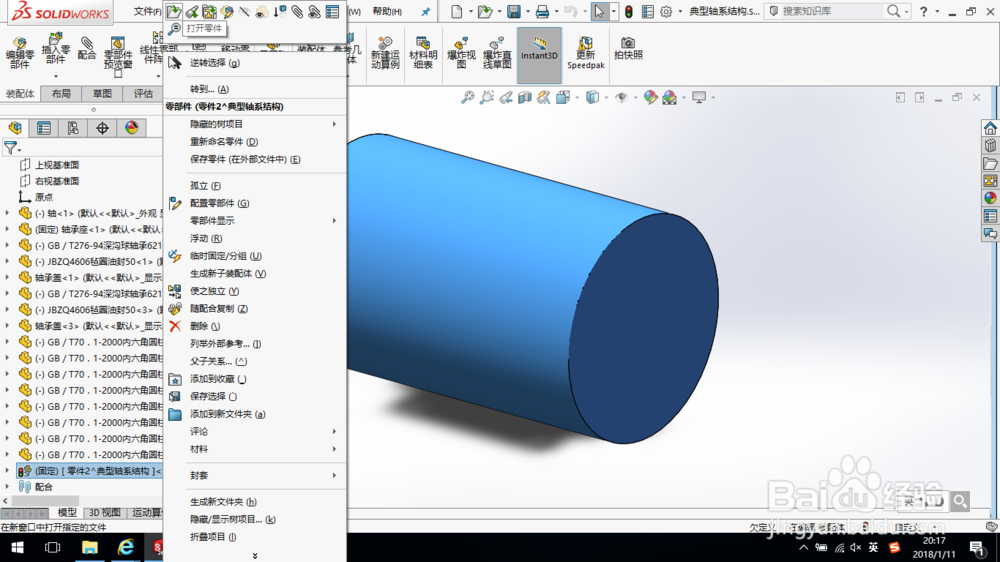Click the 爆炸视图 exploded view button
Image resolution: width=1000 pixels, height=562 pixels.
461,52
